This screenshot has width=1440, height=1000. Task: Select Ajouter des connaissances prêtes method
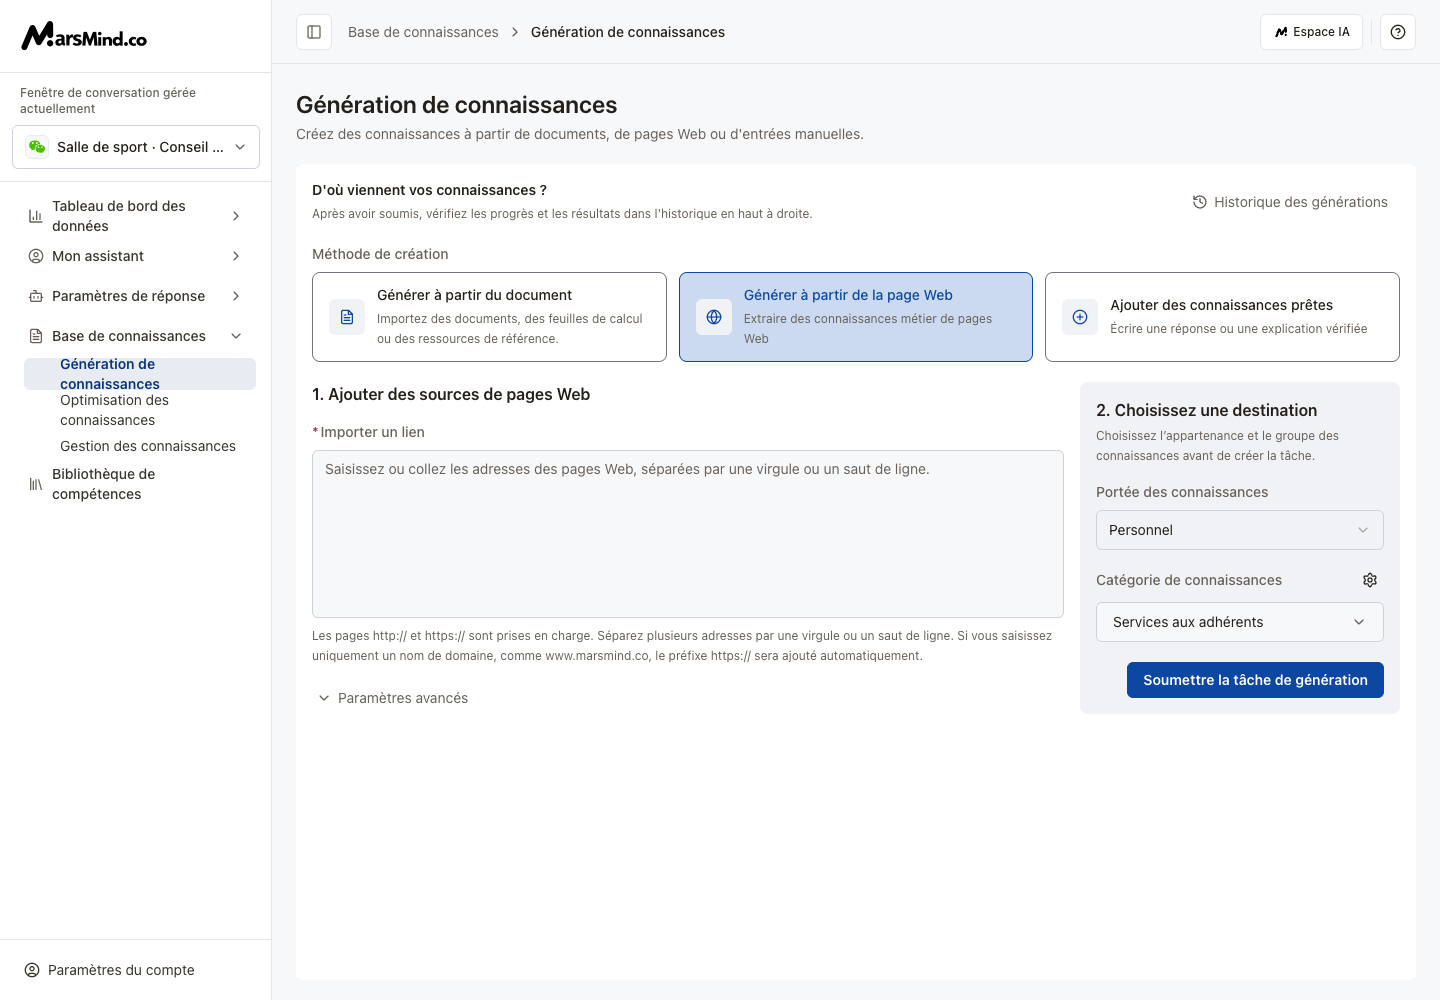coord(1222,317)
